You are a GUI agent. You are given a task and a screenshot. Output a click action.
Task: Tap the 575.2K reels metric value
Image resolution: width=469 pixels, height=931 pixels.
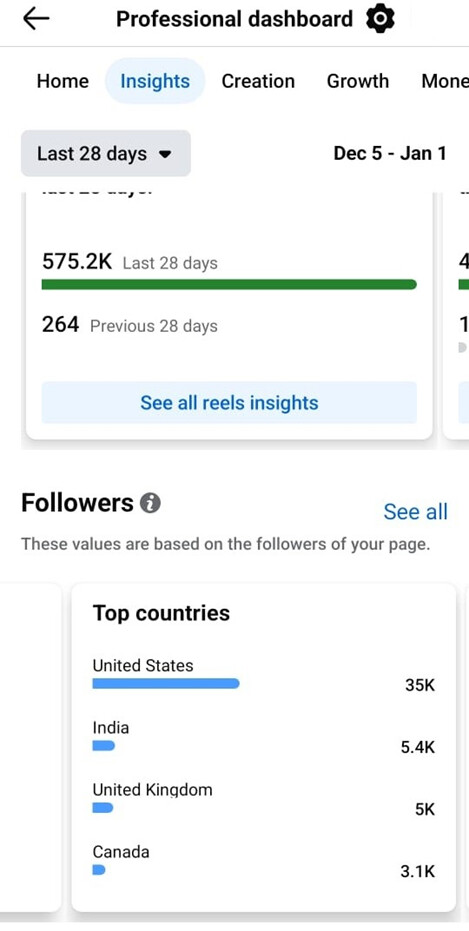[77, 261]
